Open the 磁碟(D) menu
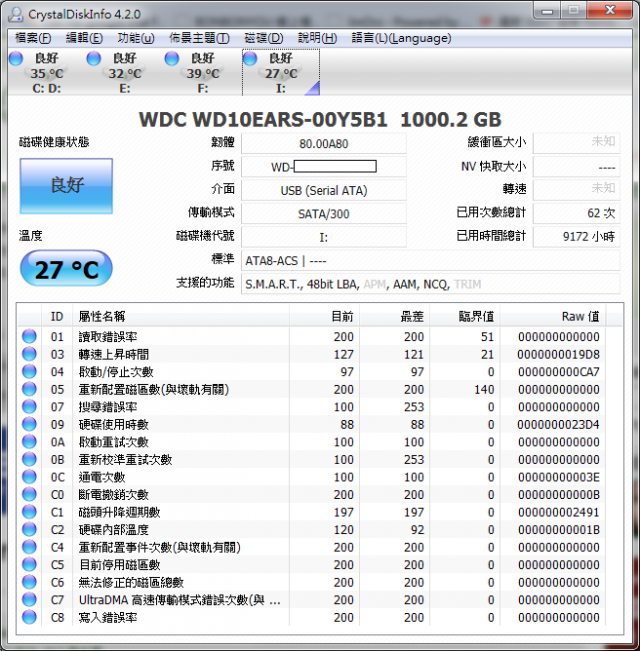Screen dimensions: 640x652 (x=263, y=38)
